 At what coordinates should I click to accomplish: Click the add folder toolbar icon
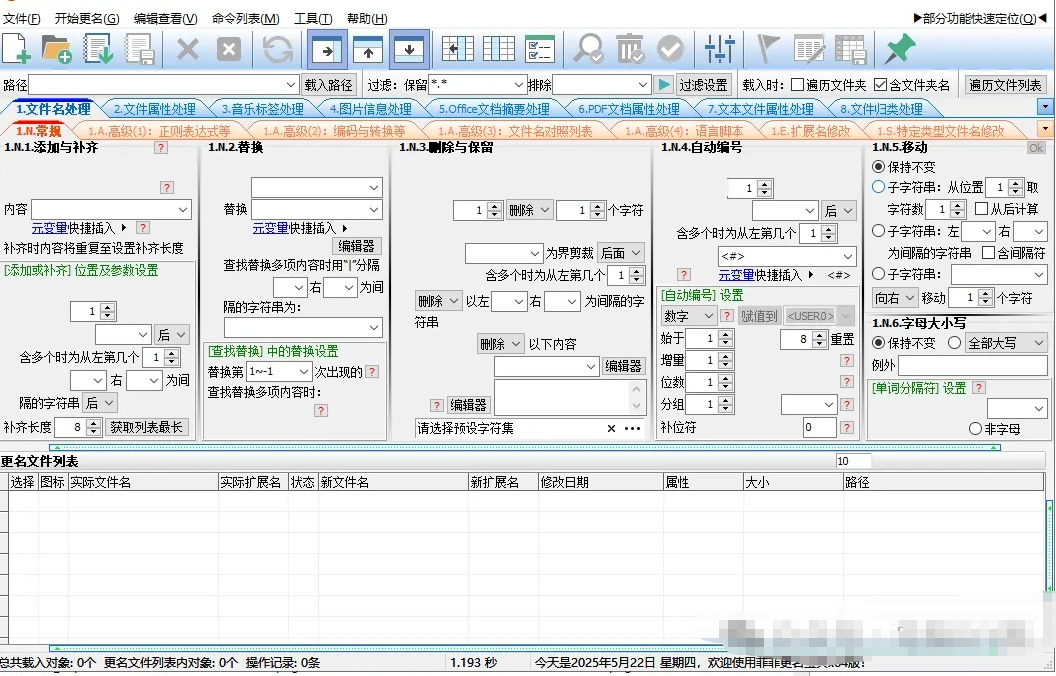pyautogui.click(x=56, y=49)
